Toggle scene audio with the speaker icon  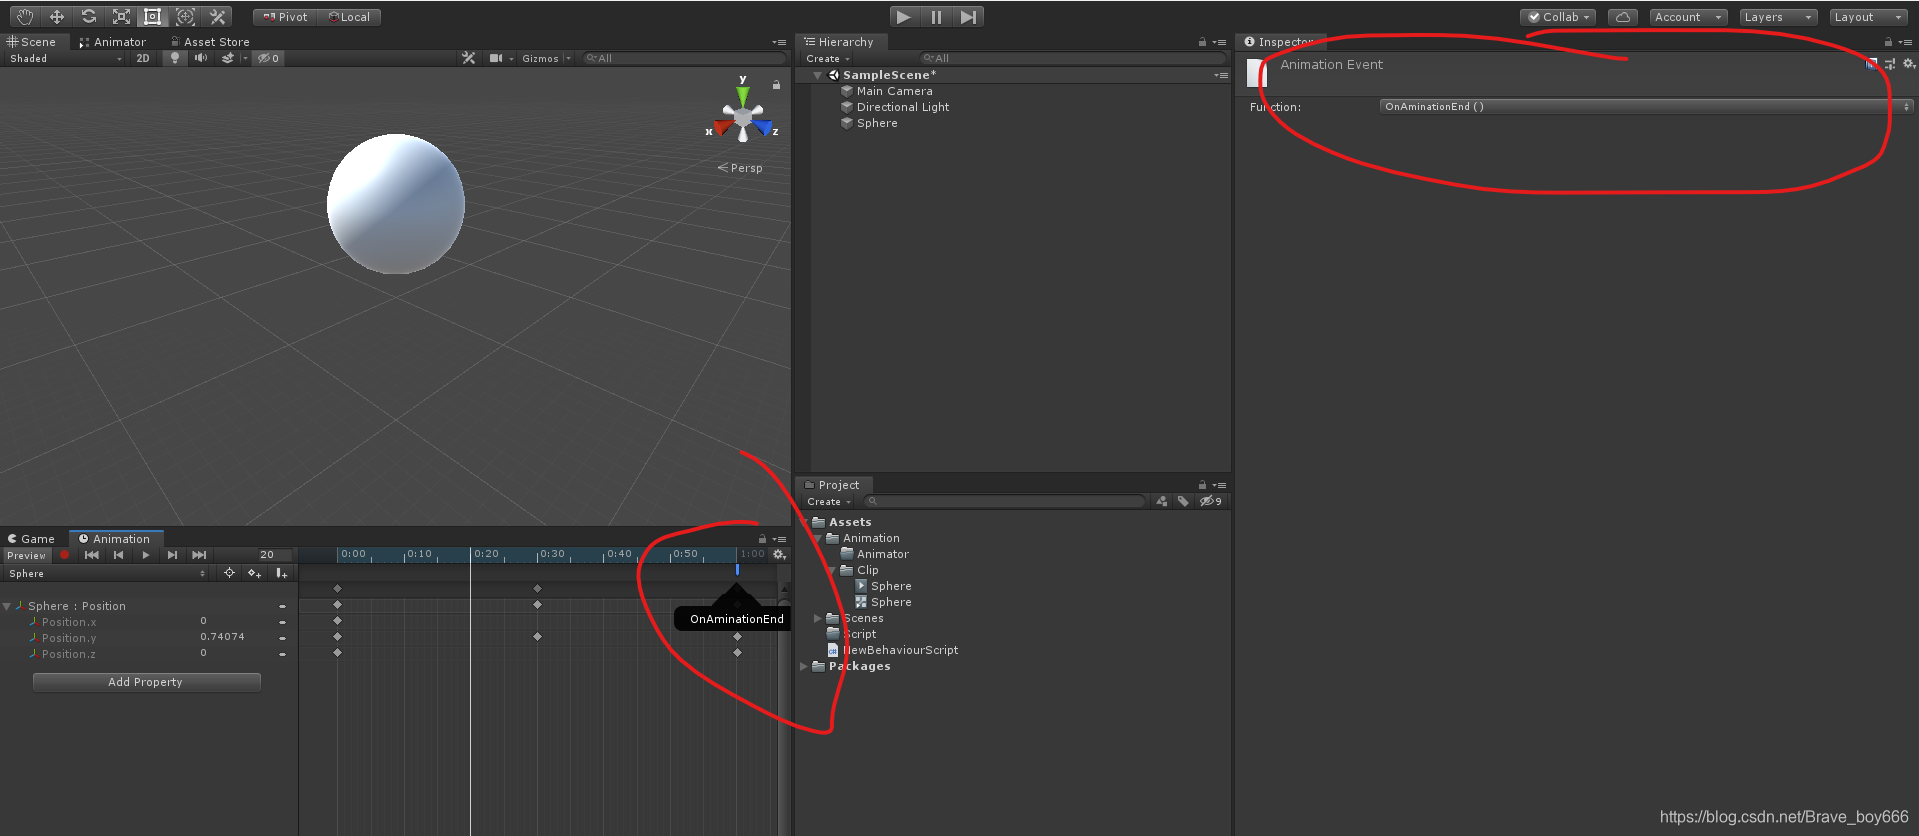click(x=201, y=59)
